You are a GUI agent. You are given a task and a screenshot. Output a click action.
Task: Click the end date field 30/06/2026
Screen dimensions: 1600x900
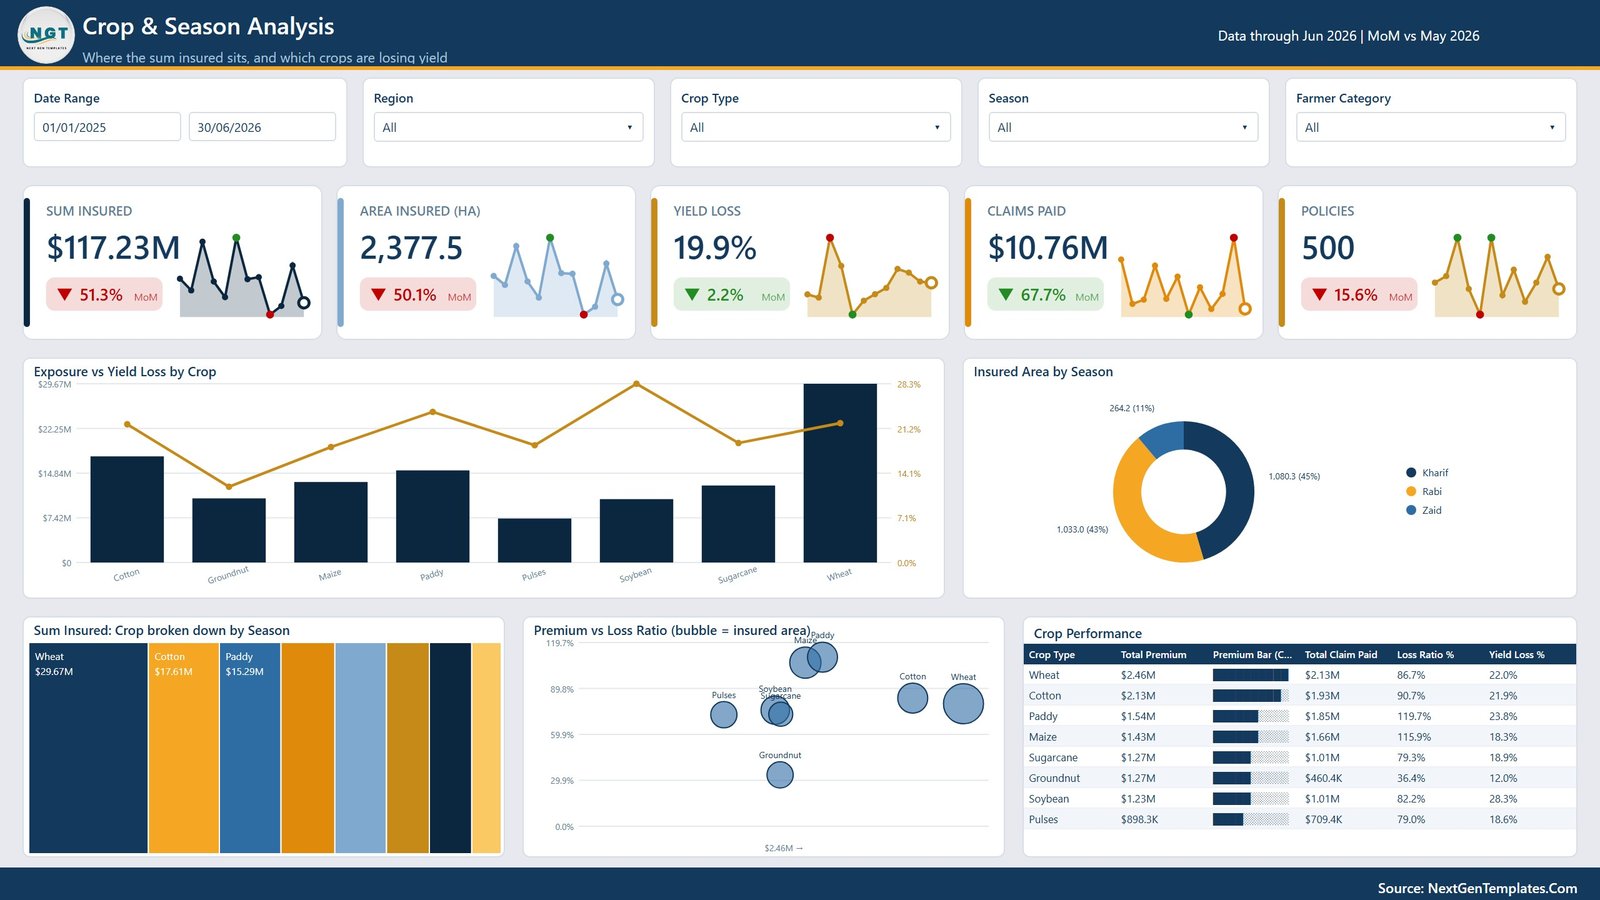pos(262,127)
